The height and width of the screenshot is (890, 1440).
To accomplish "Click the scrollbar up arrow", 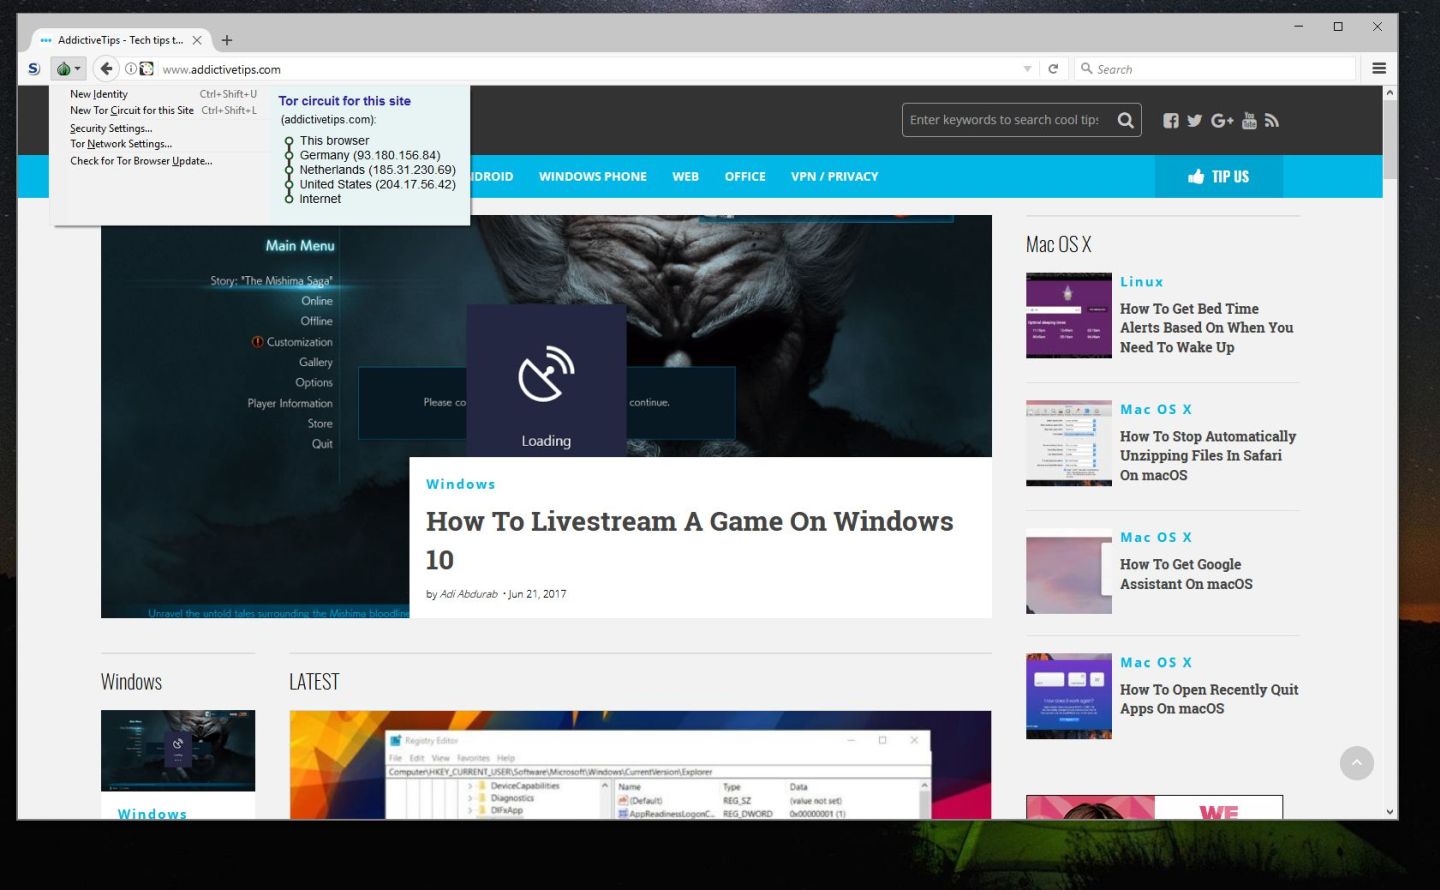I will click(1390, 92).
